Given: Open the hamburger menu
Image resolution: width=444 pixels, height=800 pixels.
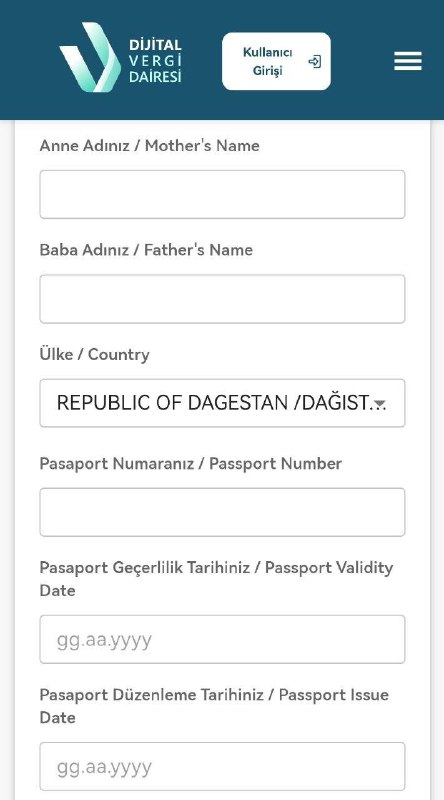Looking at the screenshot, I should point(408,61).
